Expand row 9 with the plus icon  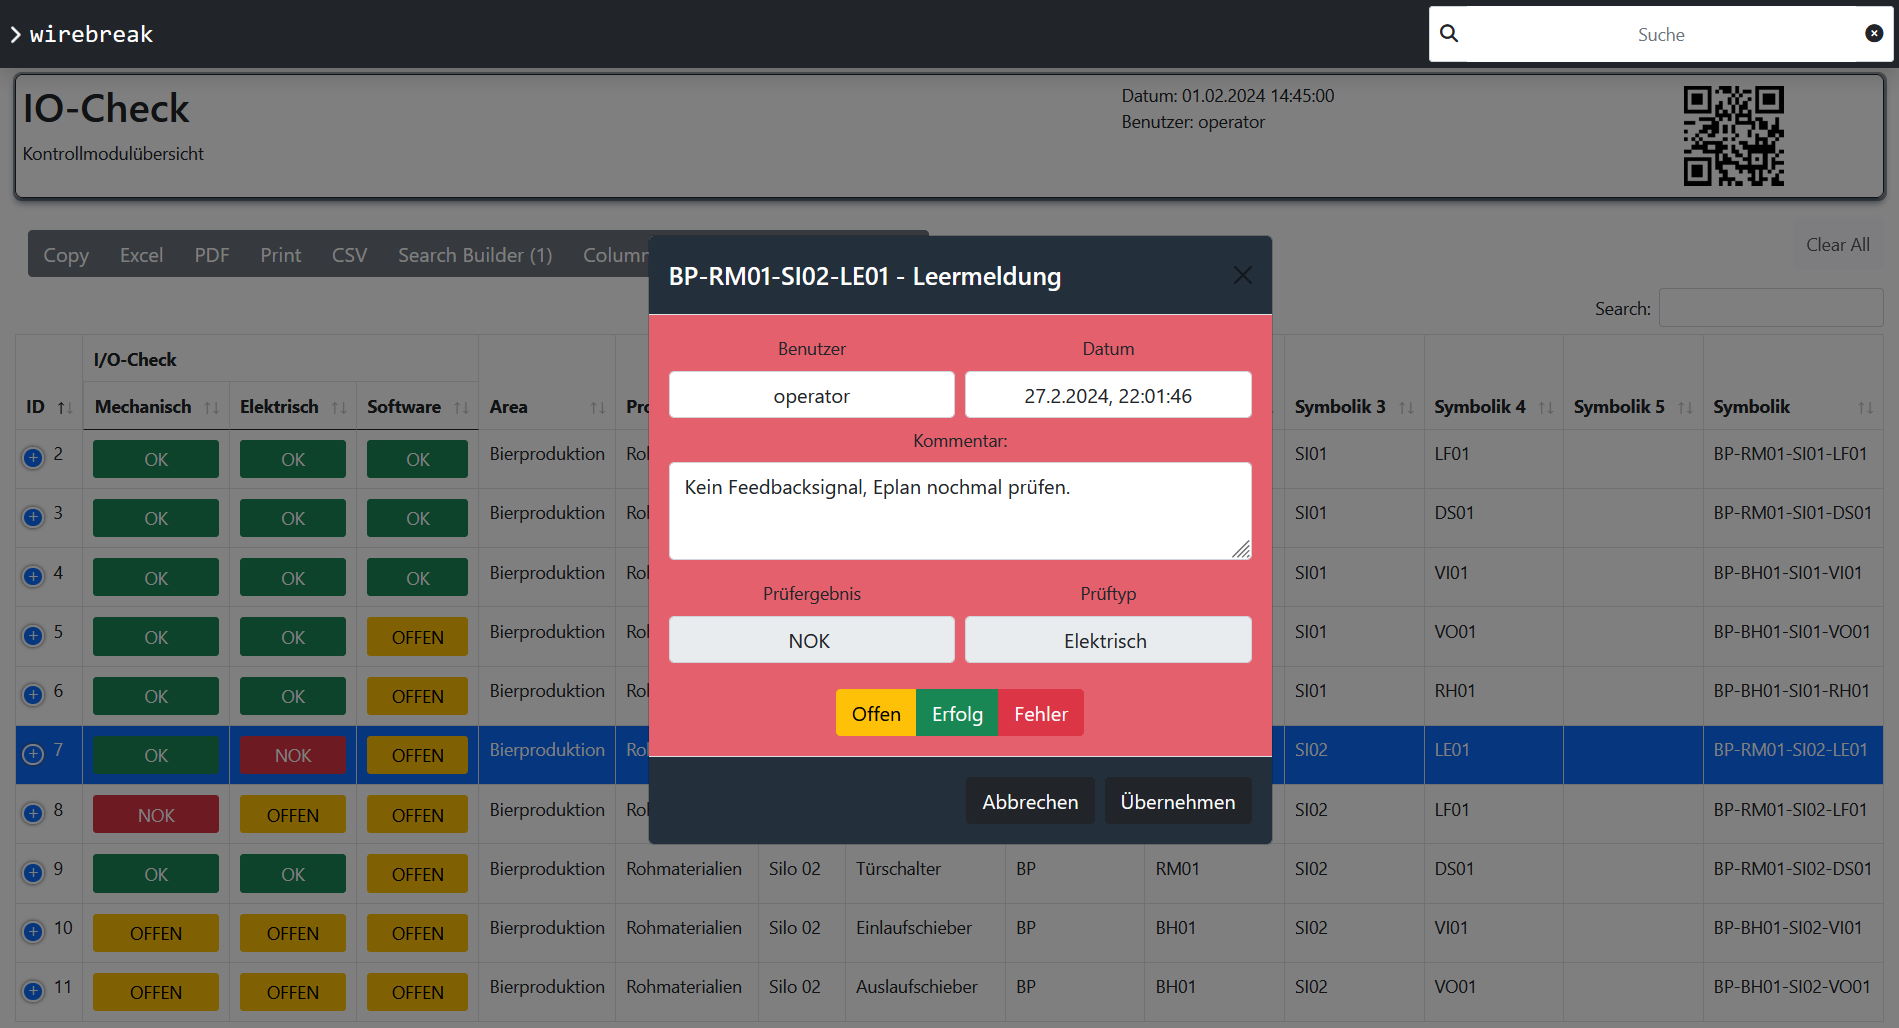(x=33, y=873)
